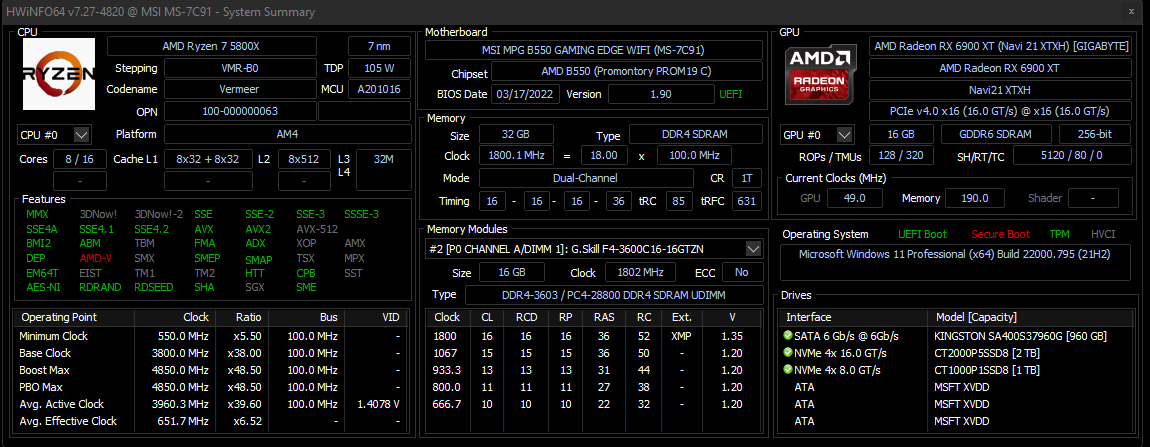Select the PBO Max row
The width and height of the screenshot is (1150, 447).
click(x=210, y=387)
